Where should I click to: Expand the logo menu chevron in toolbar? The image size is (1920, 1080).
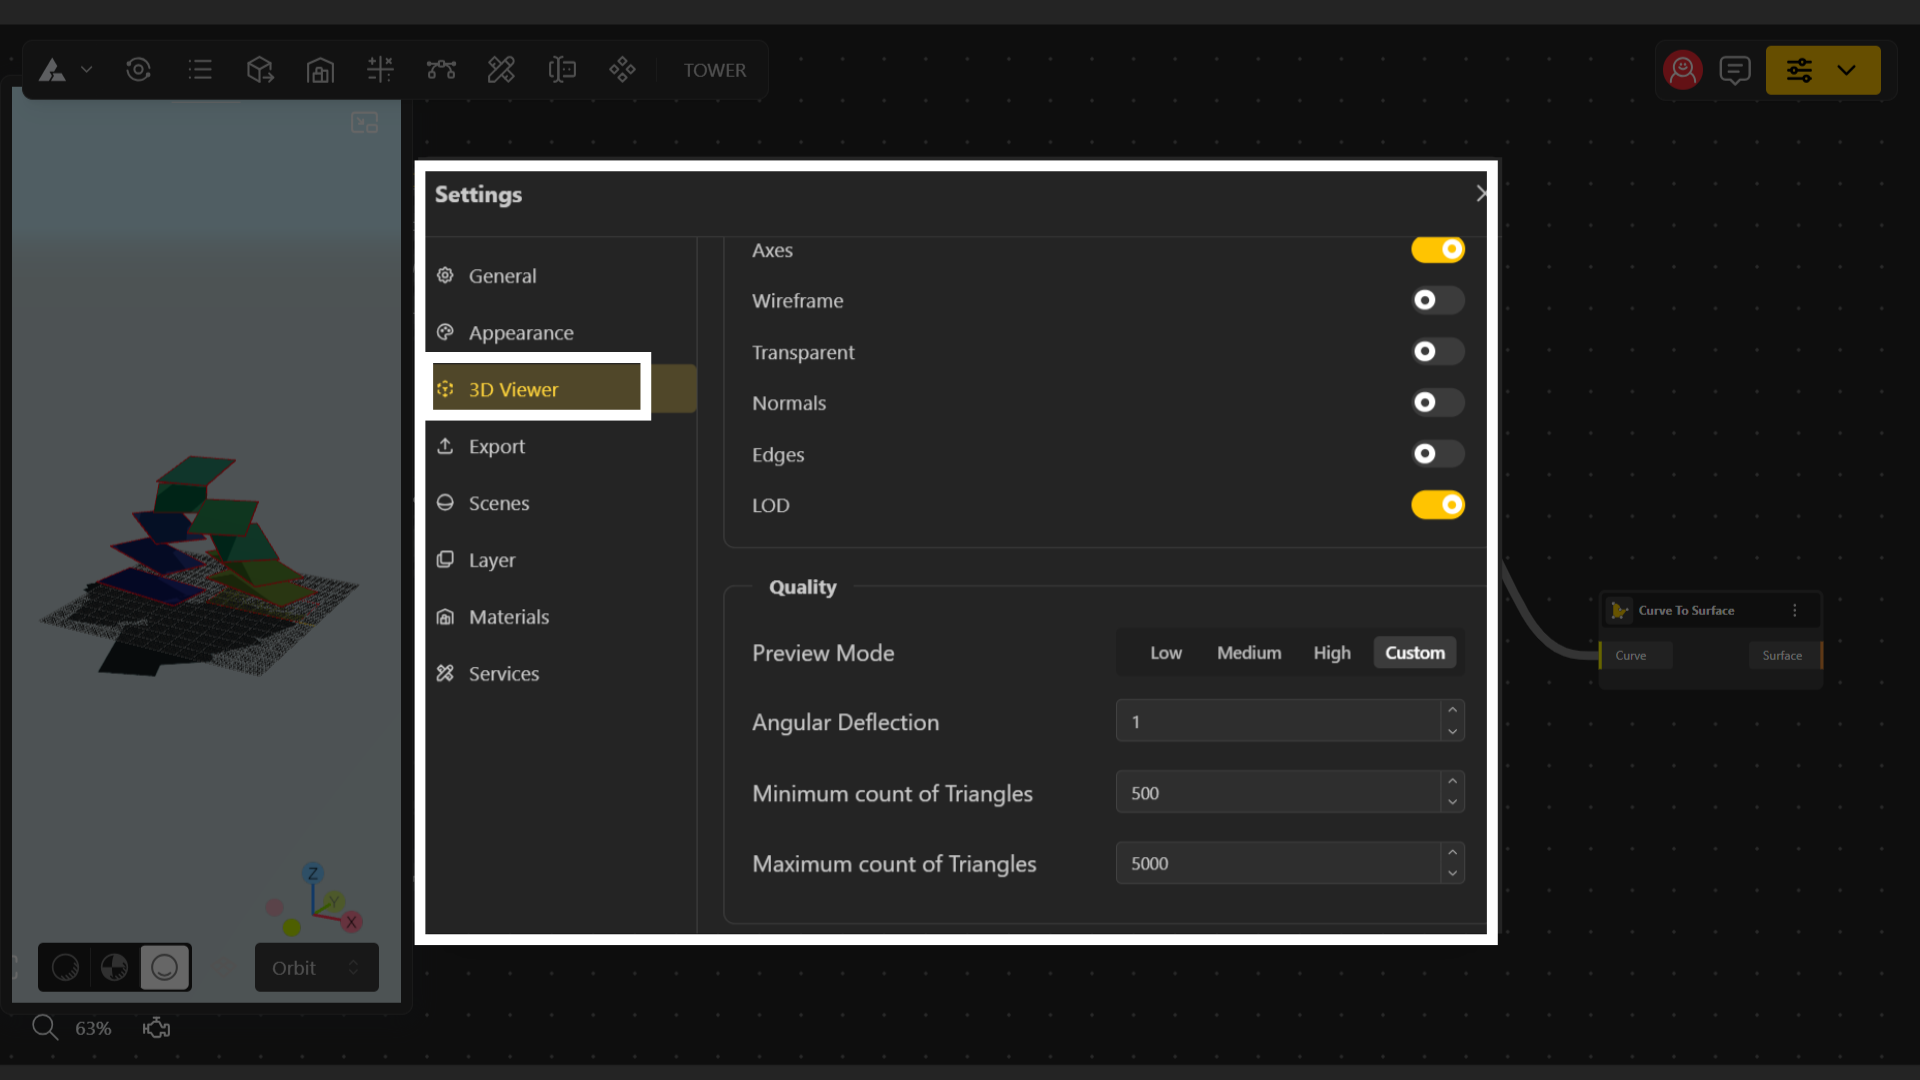tap(87, 70)
